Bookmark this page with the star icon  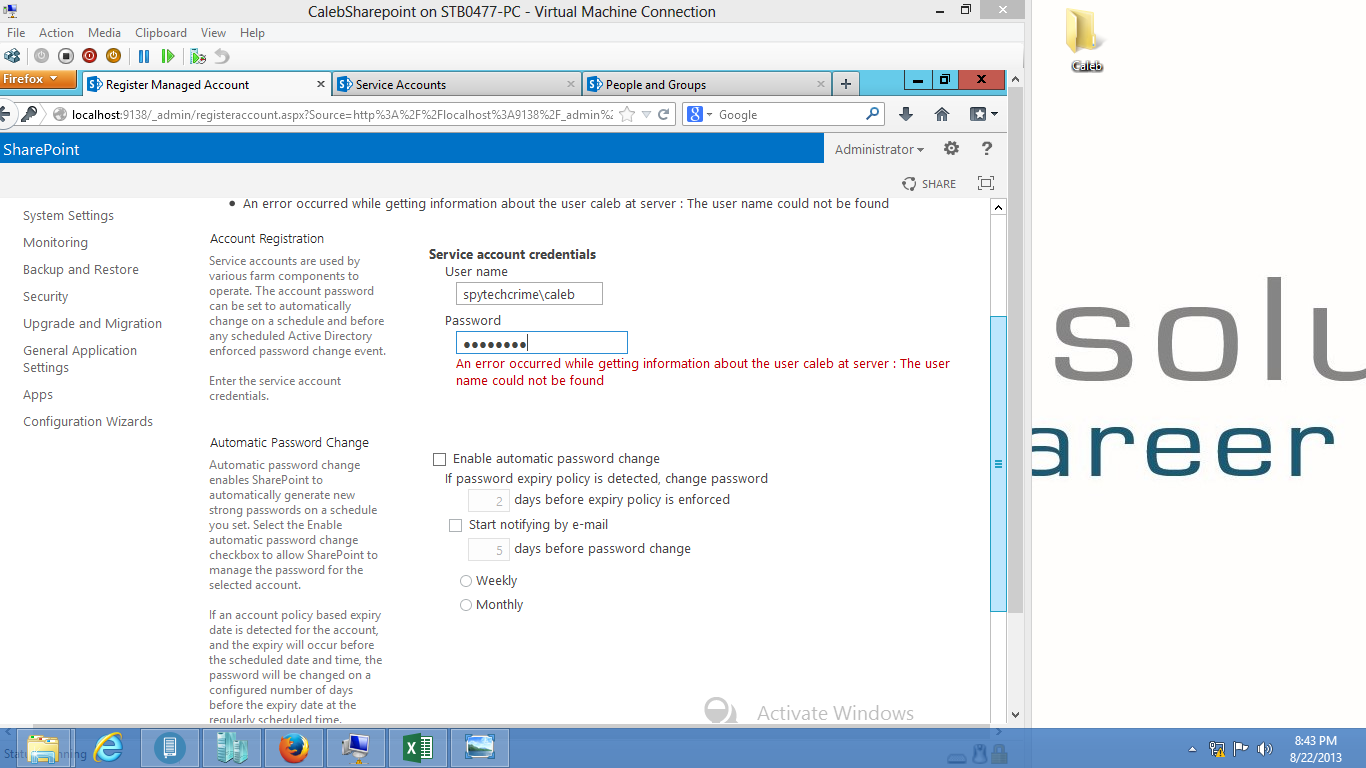click(627, 114)
